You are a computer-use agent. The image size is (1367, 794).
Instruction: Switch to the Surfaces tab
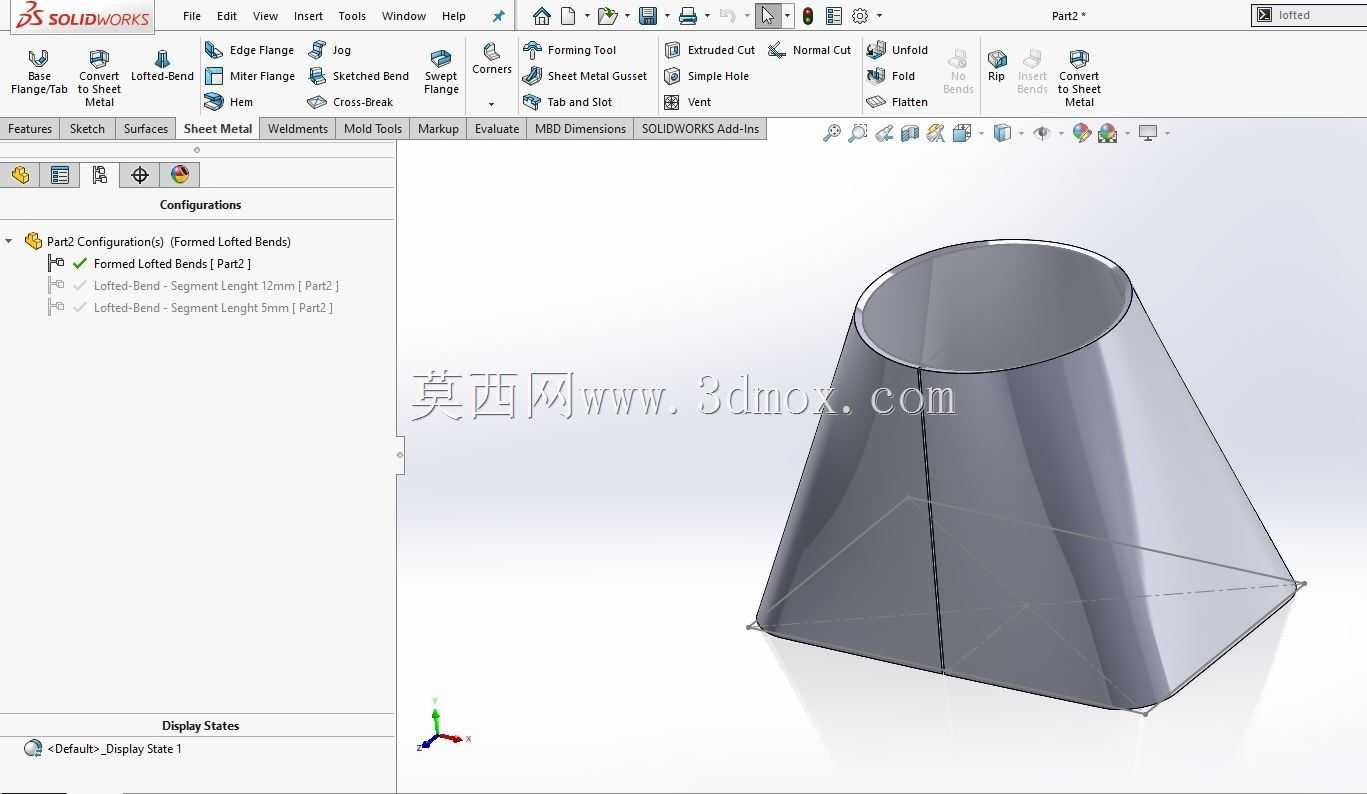146,129
